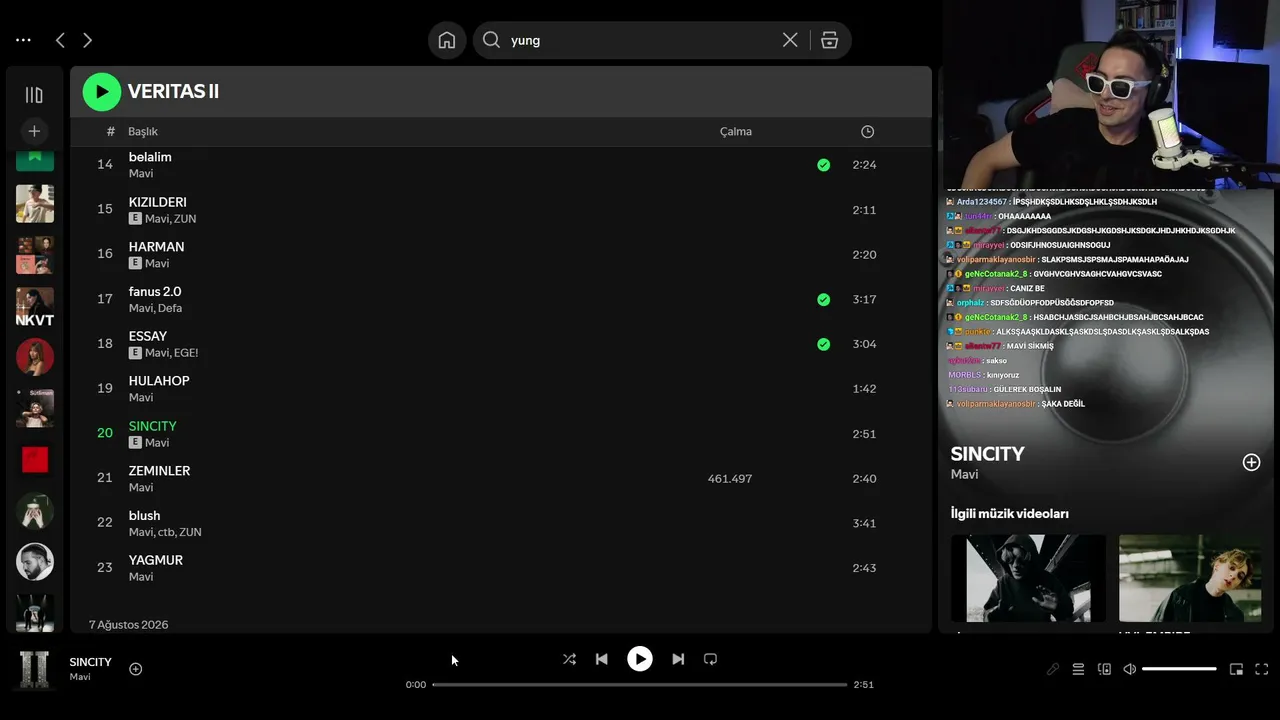Viewport: 1280px width, 720px height.
Task: Open Mavi artist in now playing panel
Action: pos(964,474)
